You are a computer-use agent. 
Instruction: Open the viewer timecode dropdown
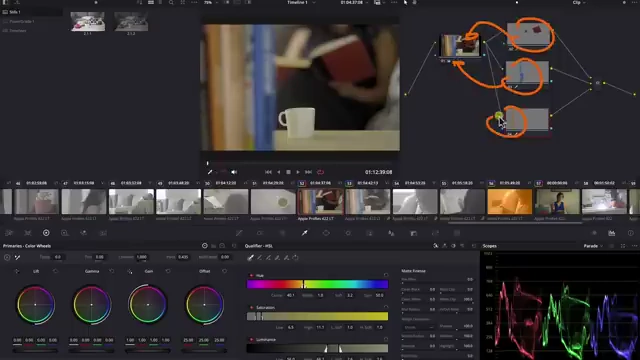(354, 2)
